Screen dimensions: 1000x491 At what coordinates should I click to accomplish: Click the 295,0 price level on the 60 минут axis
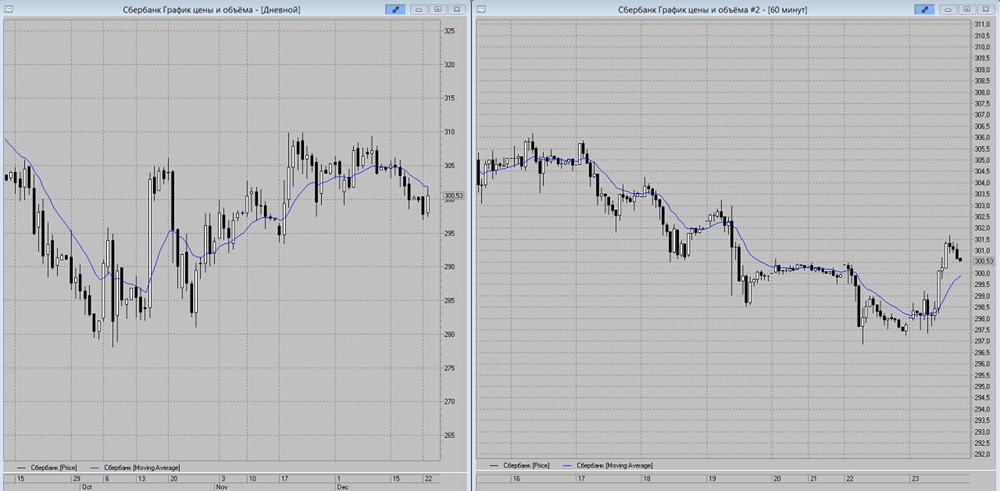coord(982,386)
